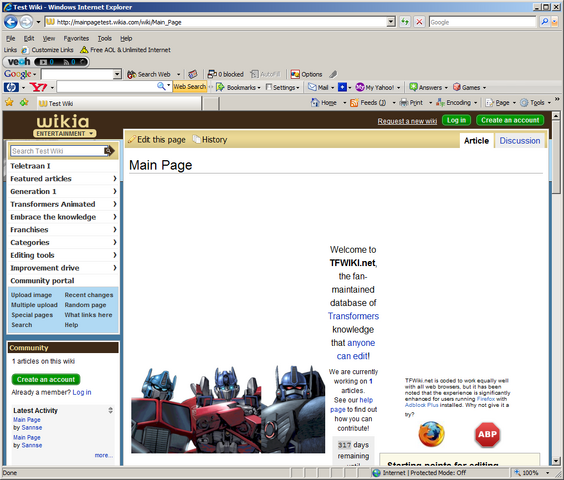Select the Article tab
Image resolution: width=564 pixels, height=480 pixels.
coord(476,141)
